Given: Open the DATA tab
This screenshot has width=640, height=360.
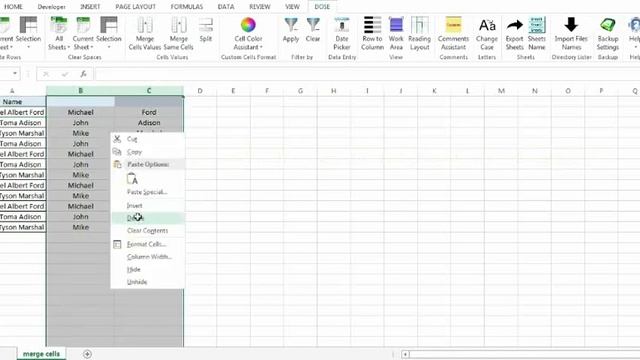Looking at the screenshot, I should pyautogui.click(x=226, y=7).
